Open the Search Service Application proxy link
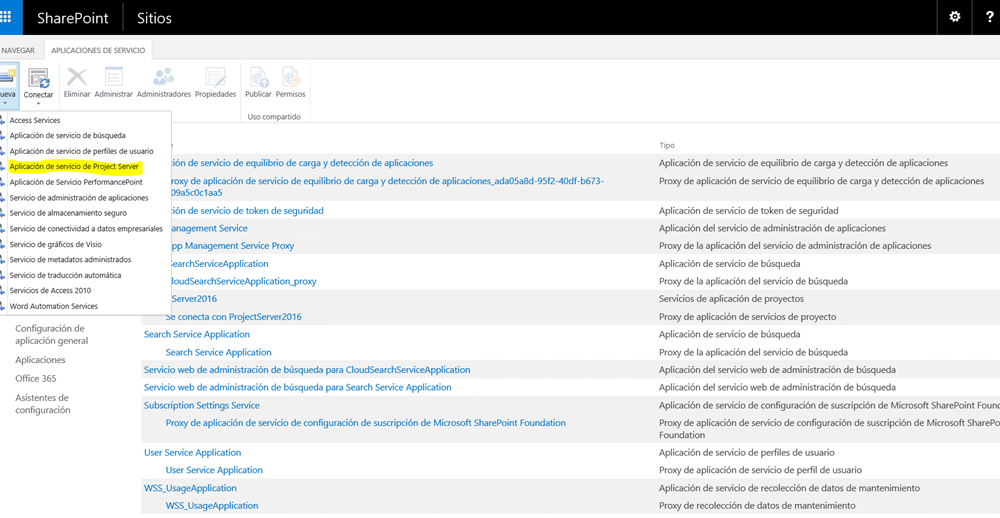Screen dimensions: 1000x518 [x=219, y=352]
